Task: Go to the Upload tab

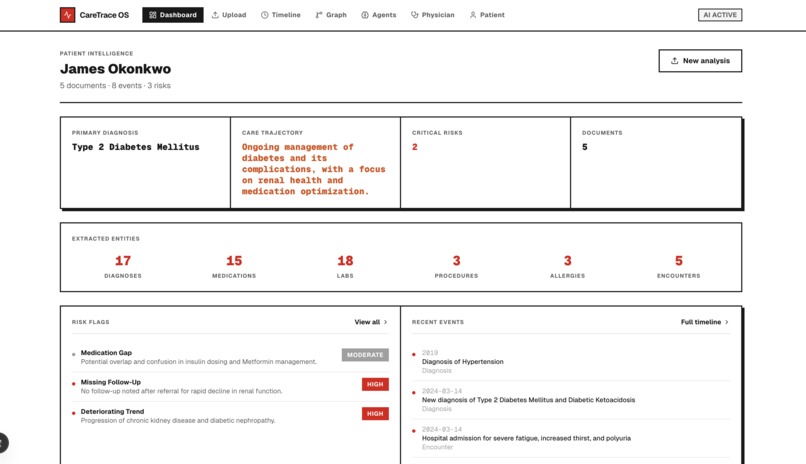Action: (229, 15)
